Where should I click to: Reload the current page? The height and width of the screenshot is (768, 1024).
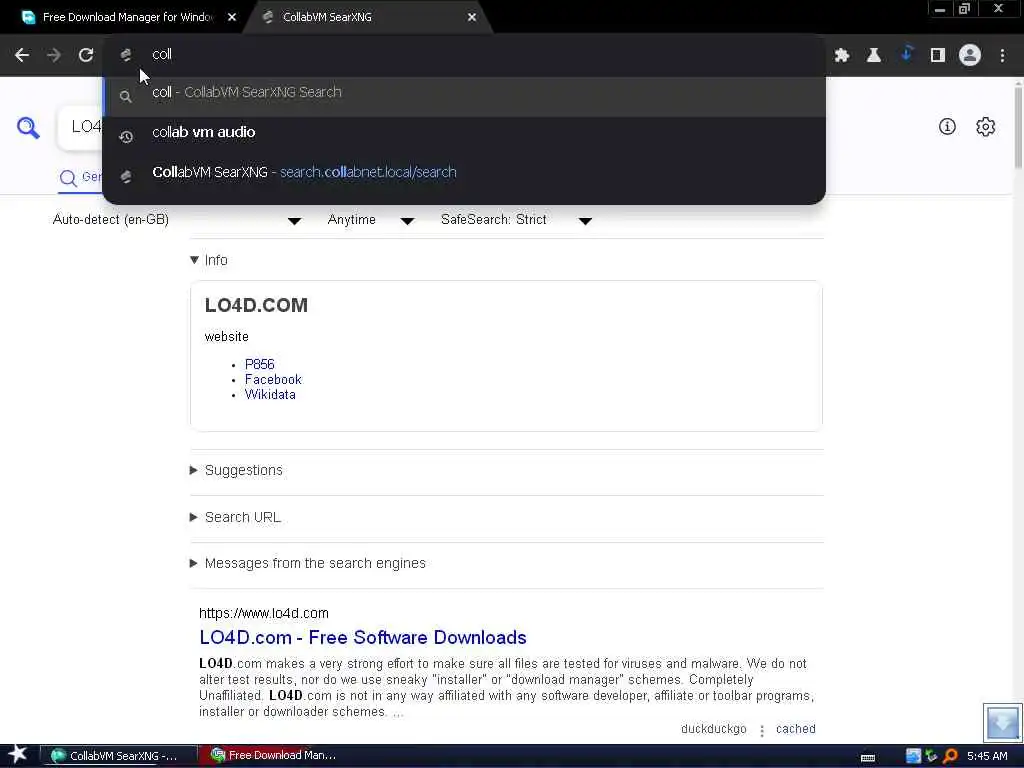[x=86, y=55]
